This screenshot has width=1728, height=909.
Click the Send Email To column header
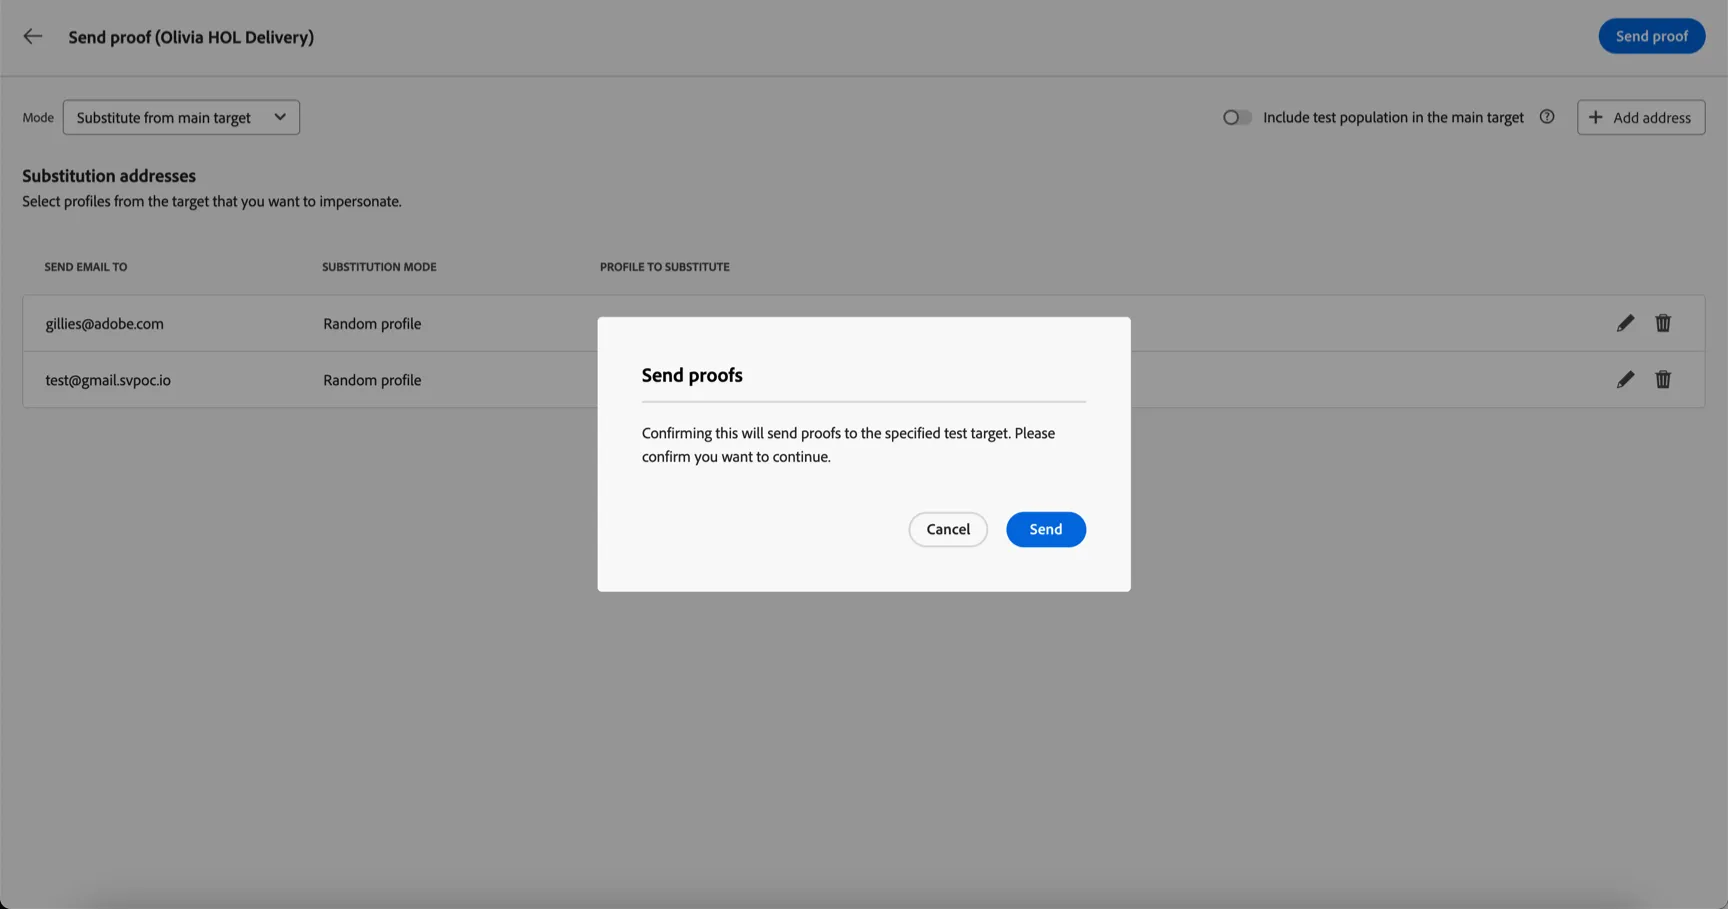pos(86,267)
